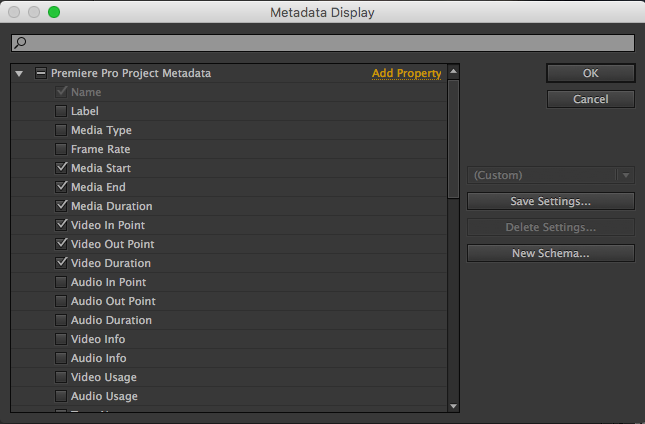
Task: Uncheck Video In Point
Action: [61, 225]
